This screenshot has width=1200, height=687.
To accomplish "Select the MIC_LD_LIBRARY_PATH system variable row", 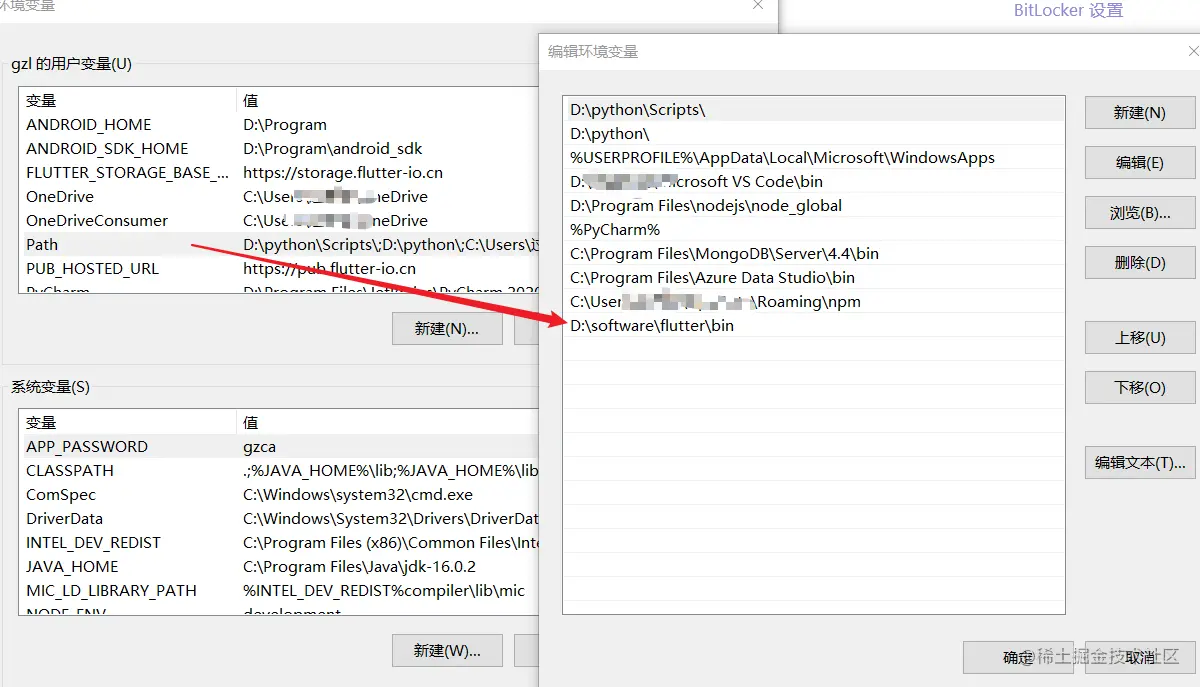I will tap(279, 591).
